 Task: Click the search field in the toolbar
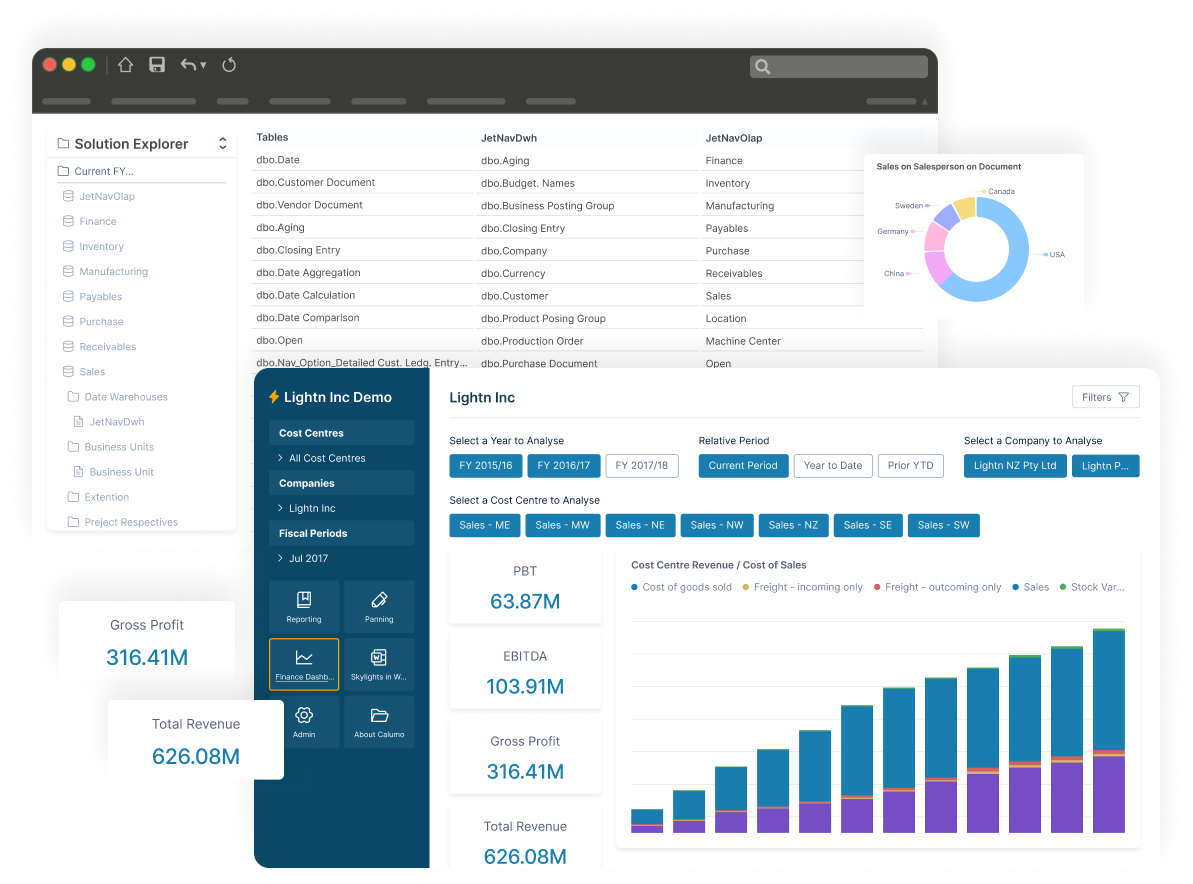point(838,67)
